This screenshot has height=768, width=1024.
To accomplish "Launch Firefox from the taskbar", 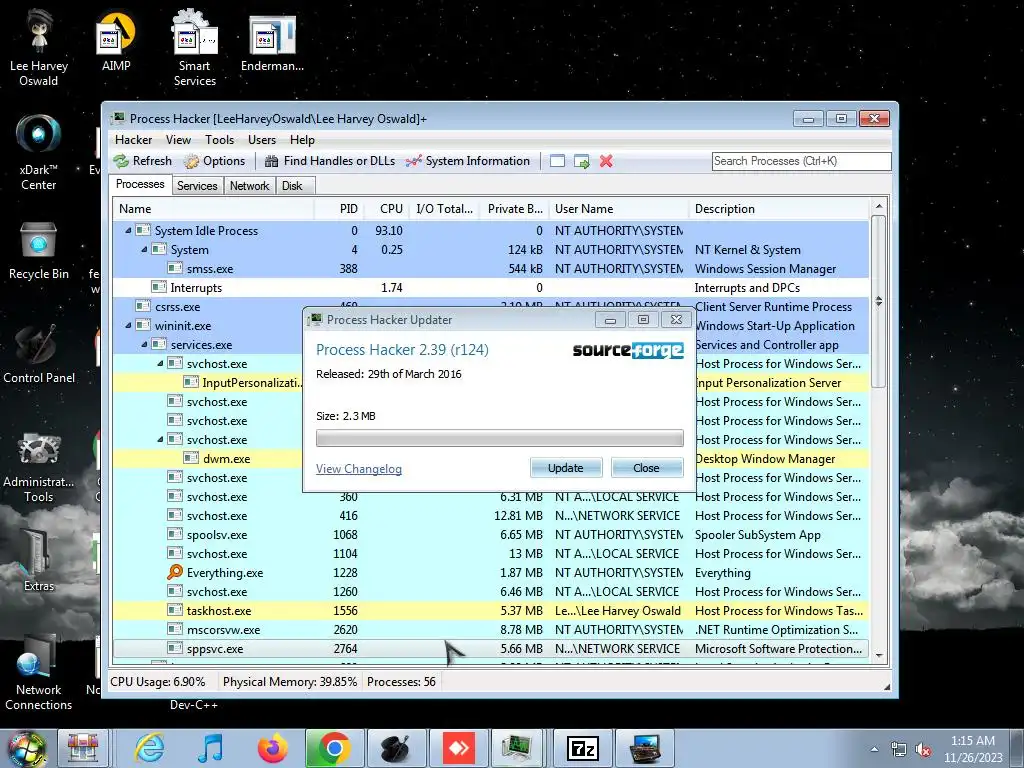I will pyautogui.click(x=272, y=748).
